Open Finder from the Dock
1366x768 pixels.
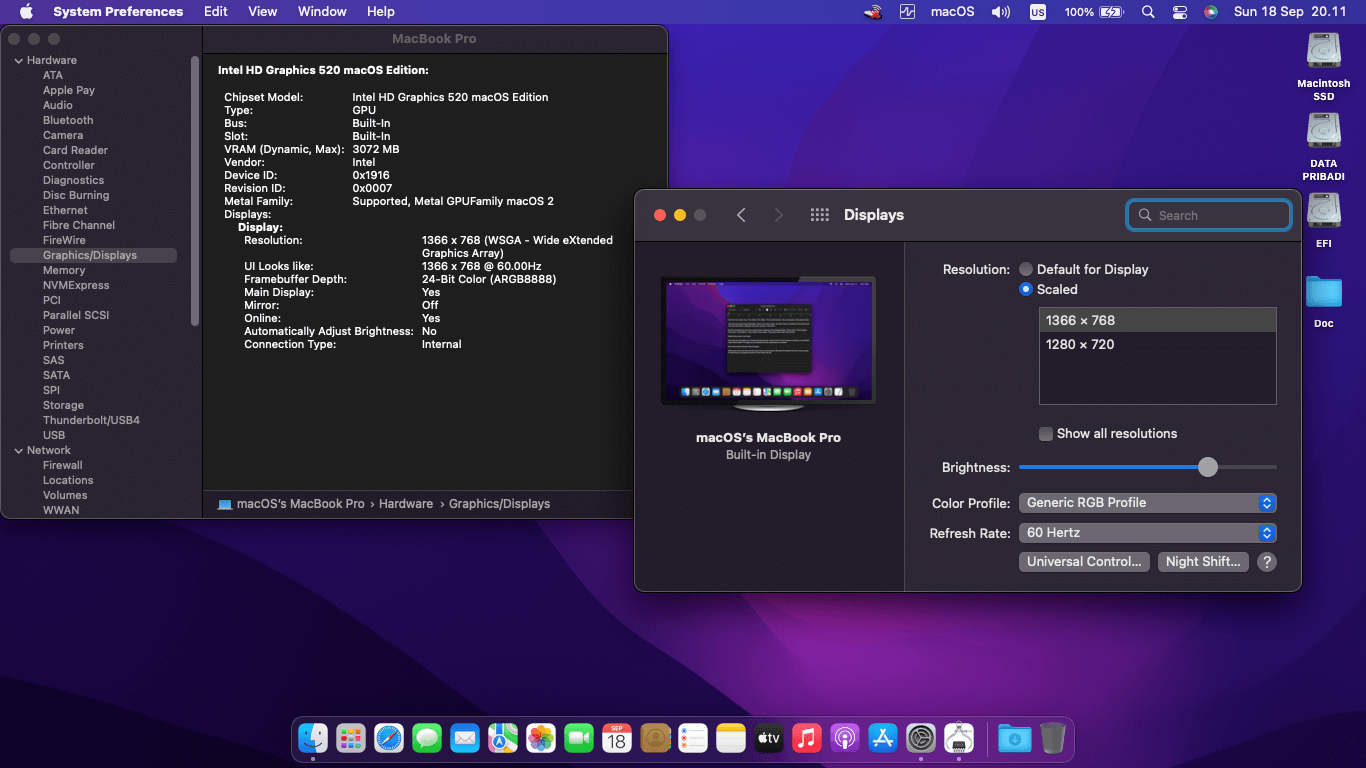click(313, 739)
